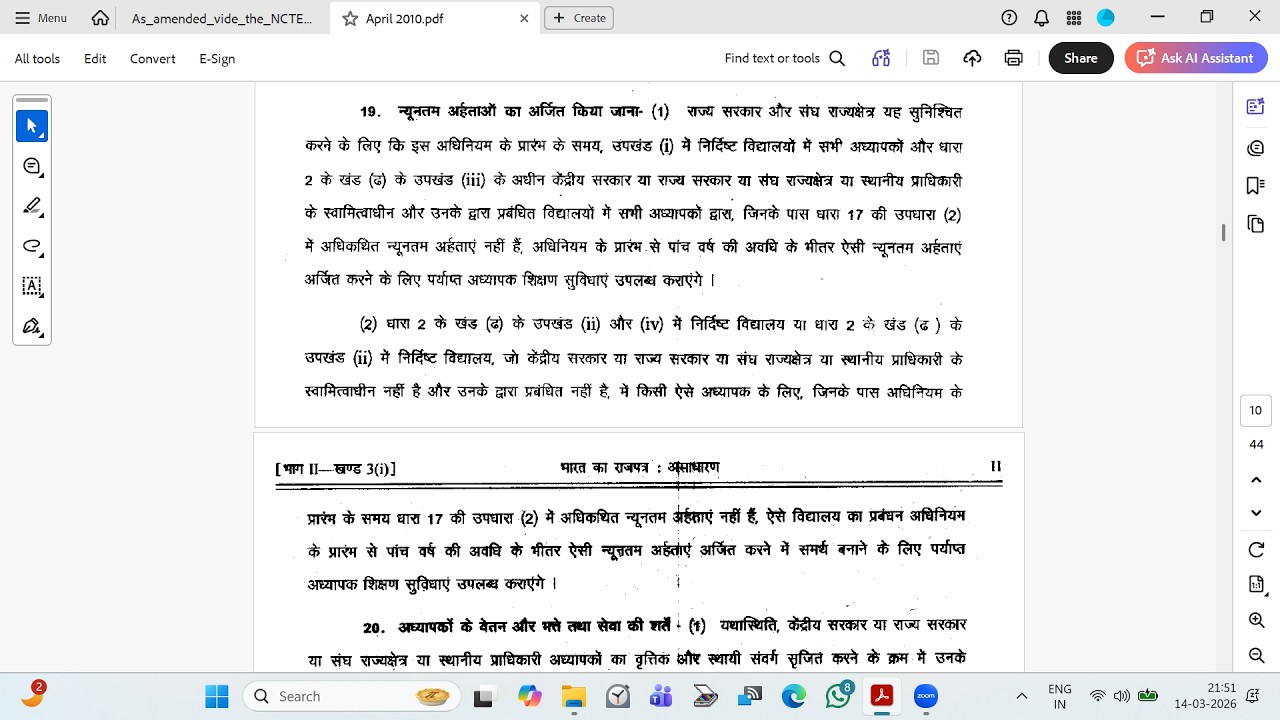
Task: Click the cloud upload icon
Action: point(972,58)
